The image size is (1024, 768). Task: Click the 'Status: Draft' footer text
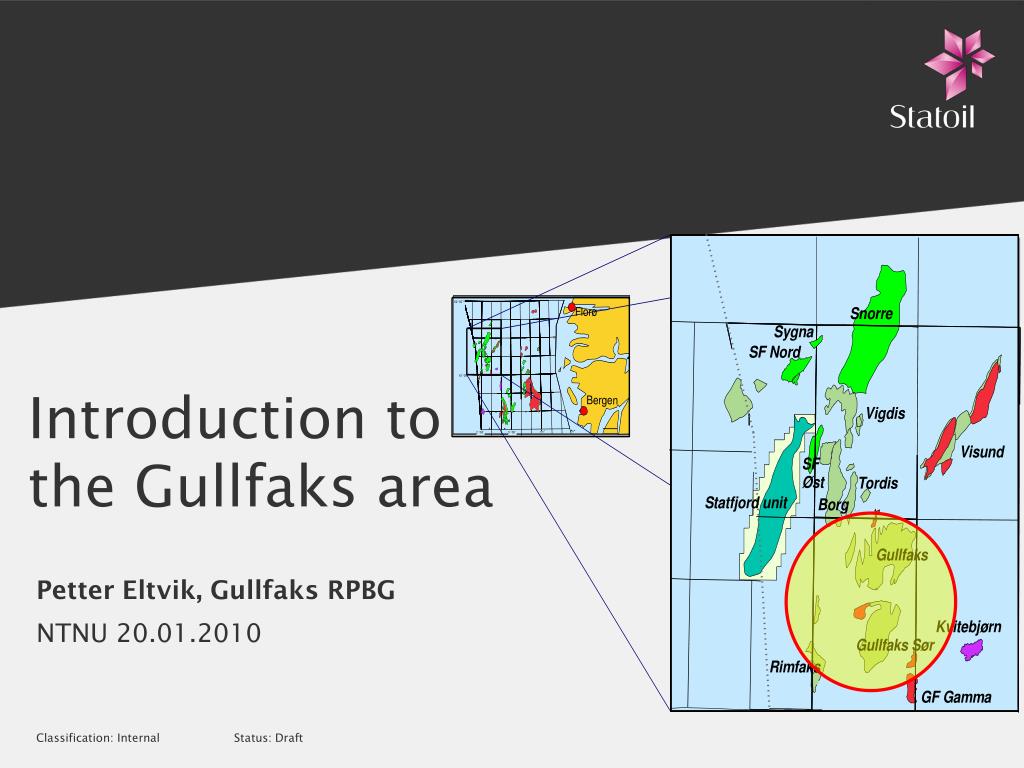(268, 738)
